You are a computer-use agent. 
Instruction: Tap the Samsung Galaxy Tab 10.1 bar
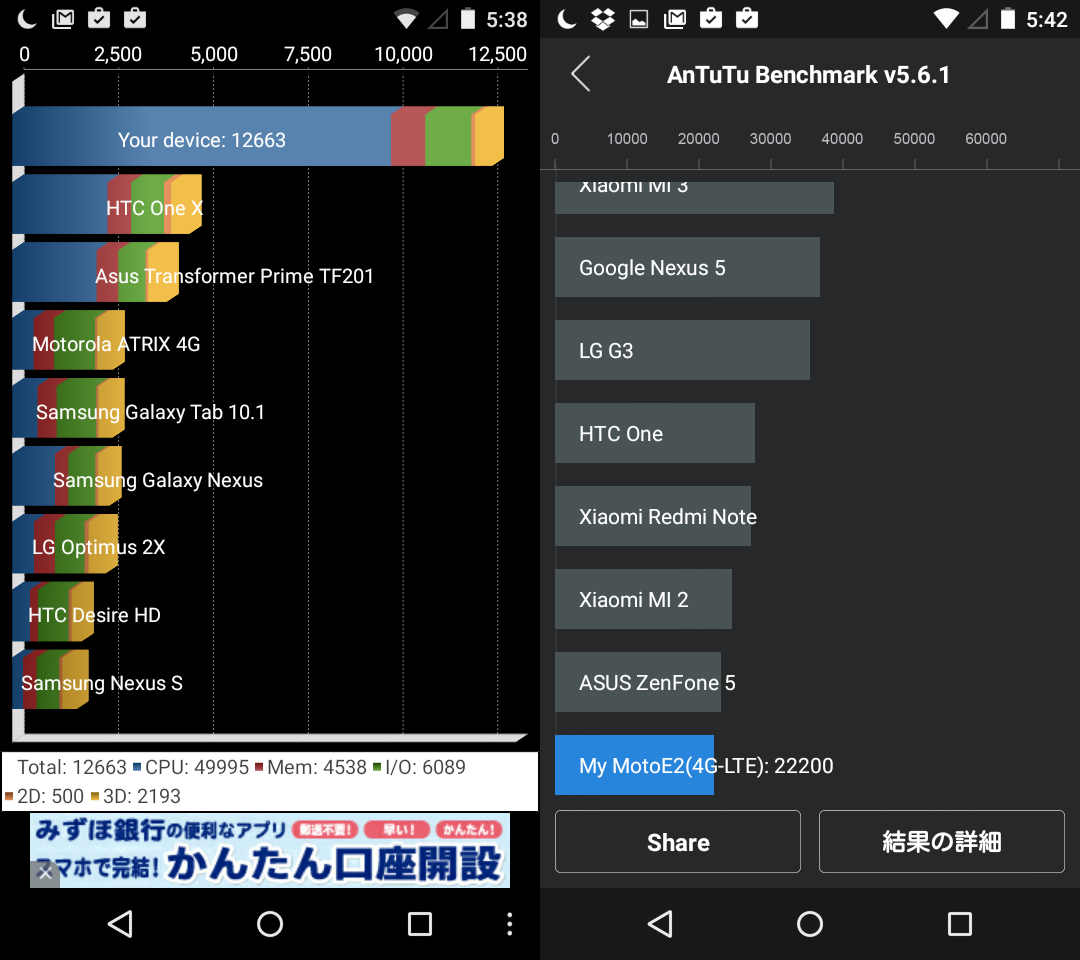[69, 408]
